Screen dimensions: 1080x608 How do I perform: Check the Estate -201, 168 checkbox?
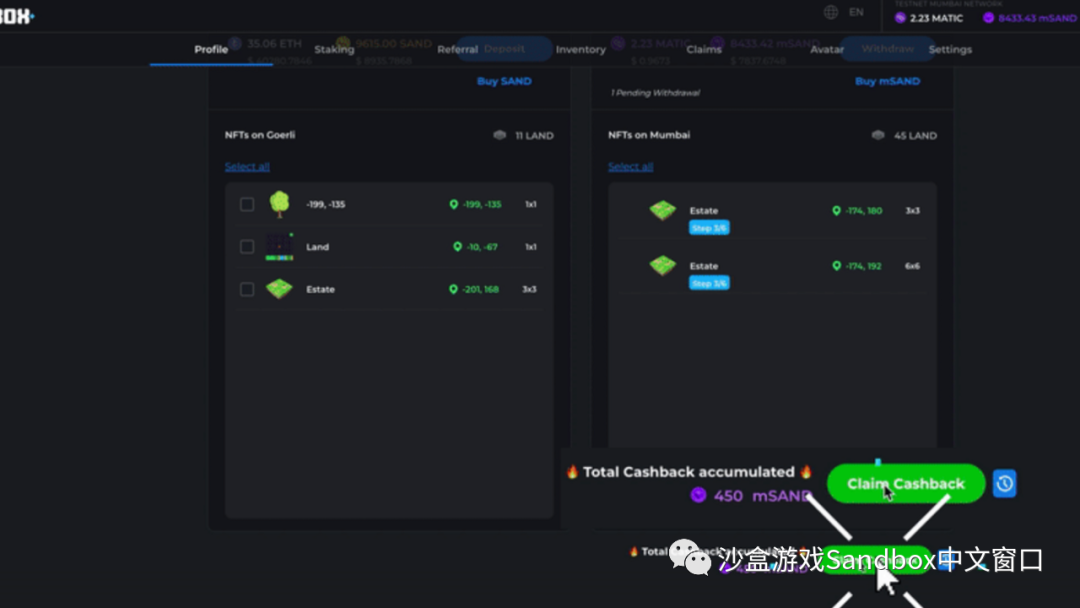click(247, 289)
